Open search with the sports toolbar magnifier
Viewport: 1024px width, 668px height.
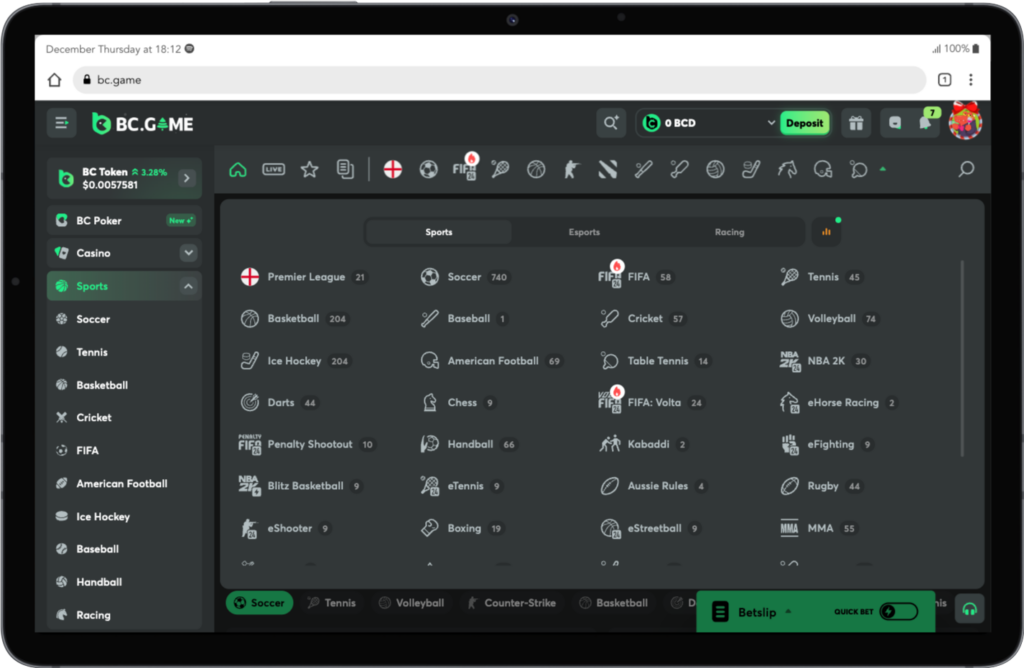coord(967,170)
